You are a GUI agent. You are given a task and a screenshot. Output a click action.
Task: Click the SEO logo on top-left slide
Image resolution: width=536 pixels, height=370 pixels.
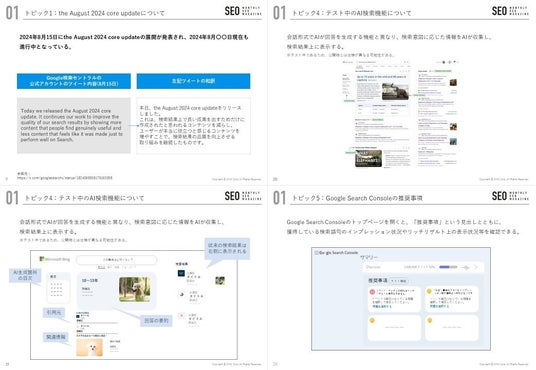243,11
